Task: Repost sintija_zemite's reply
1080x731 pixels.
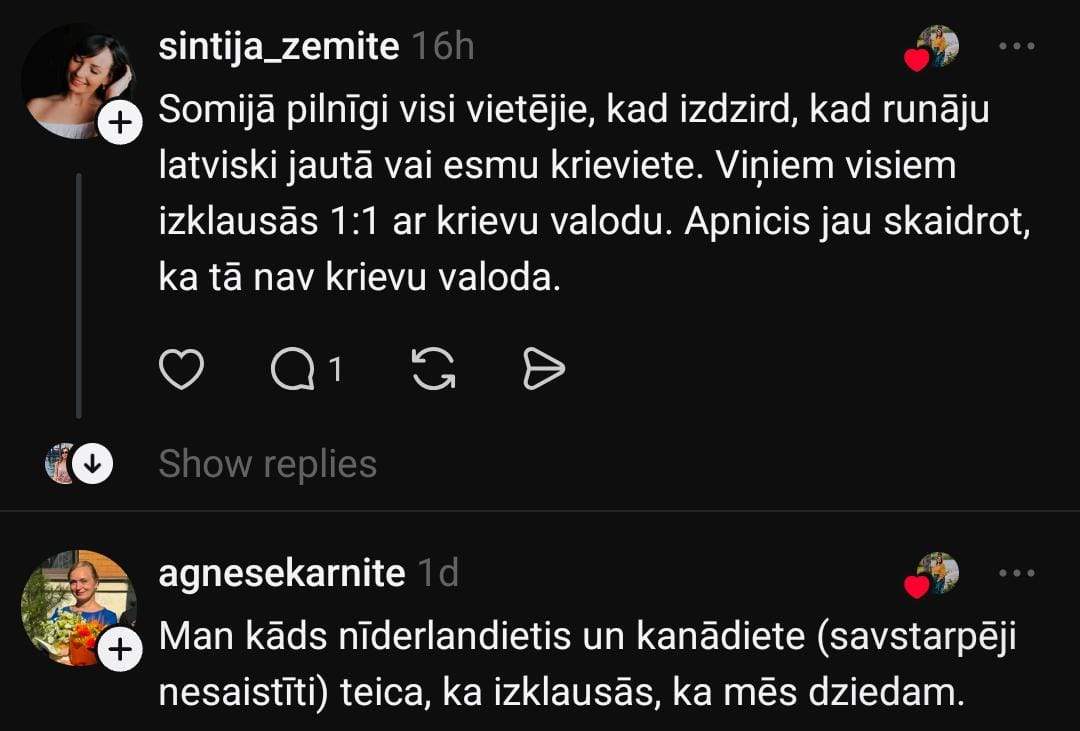Action: pyautogui.click(x=434, y=371)
